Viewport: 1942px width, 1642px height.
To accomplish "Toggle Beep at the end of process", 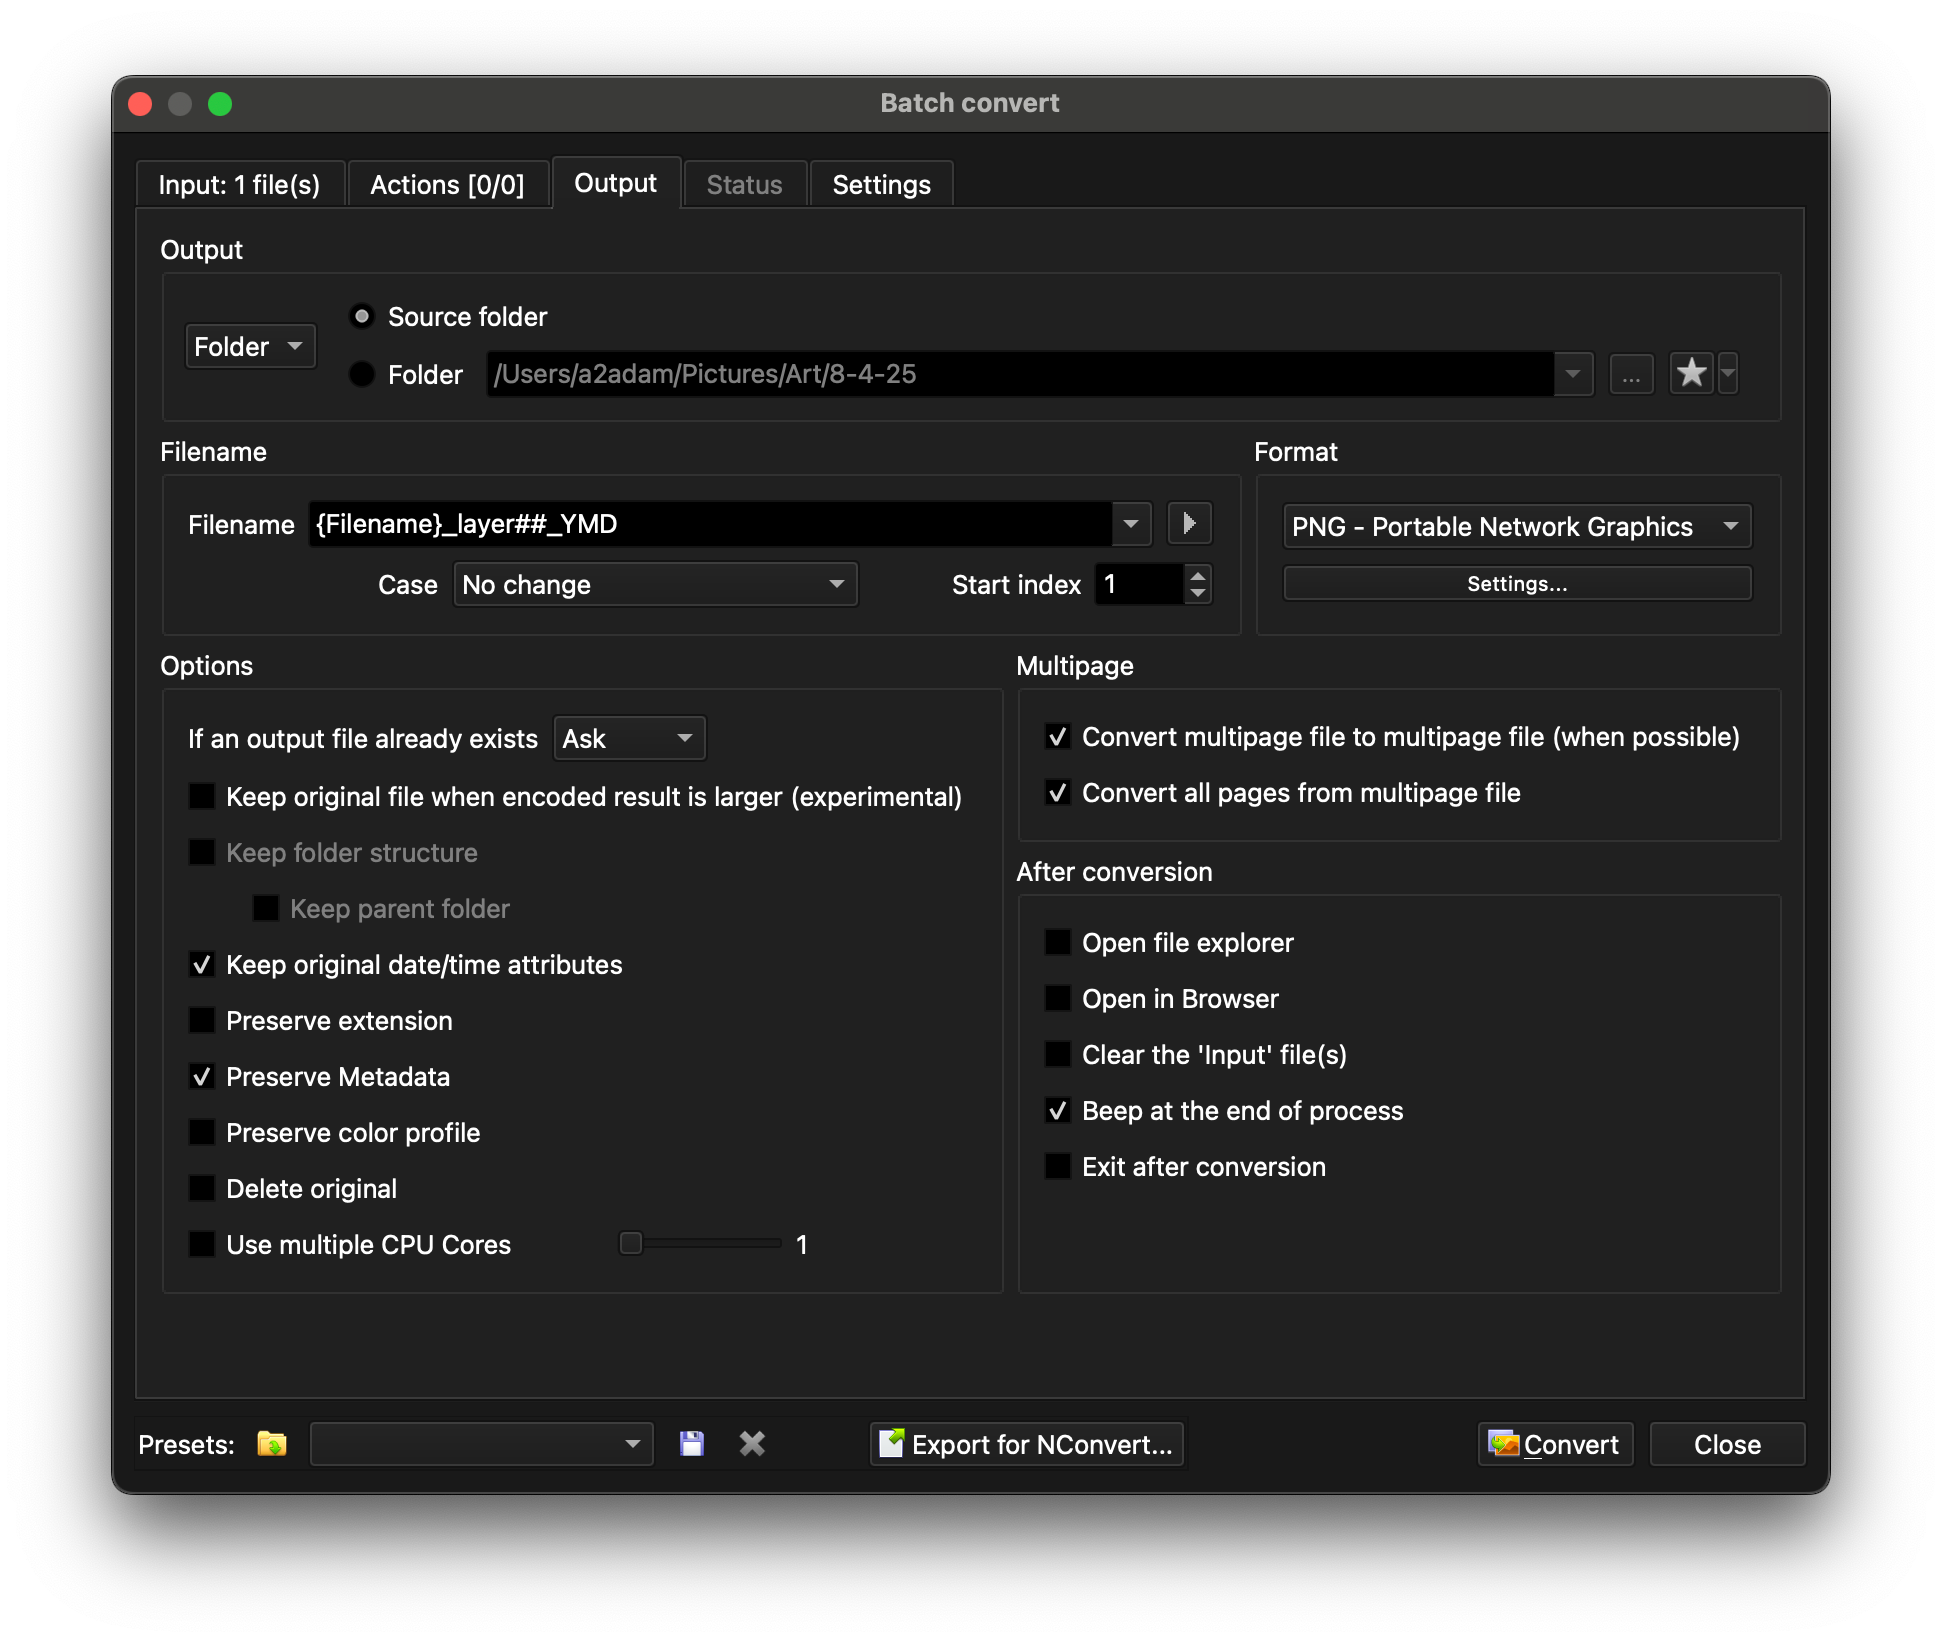I will click(1058, 1111).
